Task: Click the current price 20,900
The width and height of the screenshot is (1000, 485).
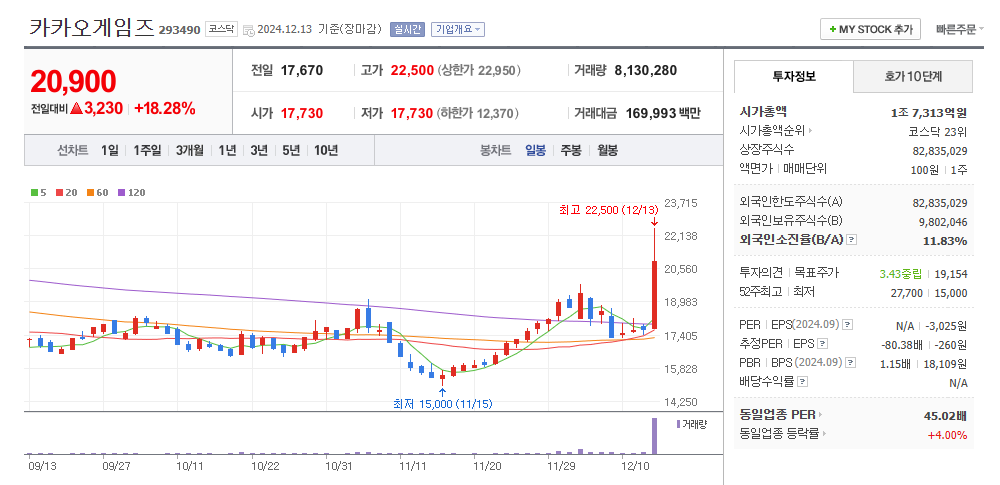Action: pos(73,81)
